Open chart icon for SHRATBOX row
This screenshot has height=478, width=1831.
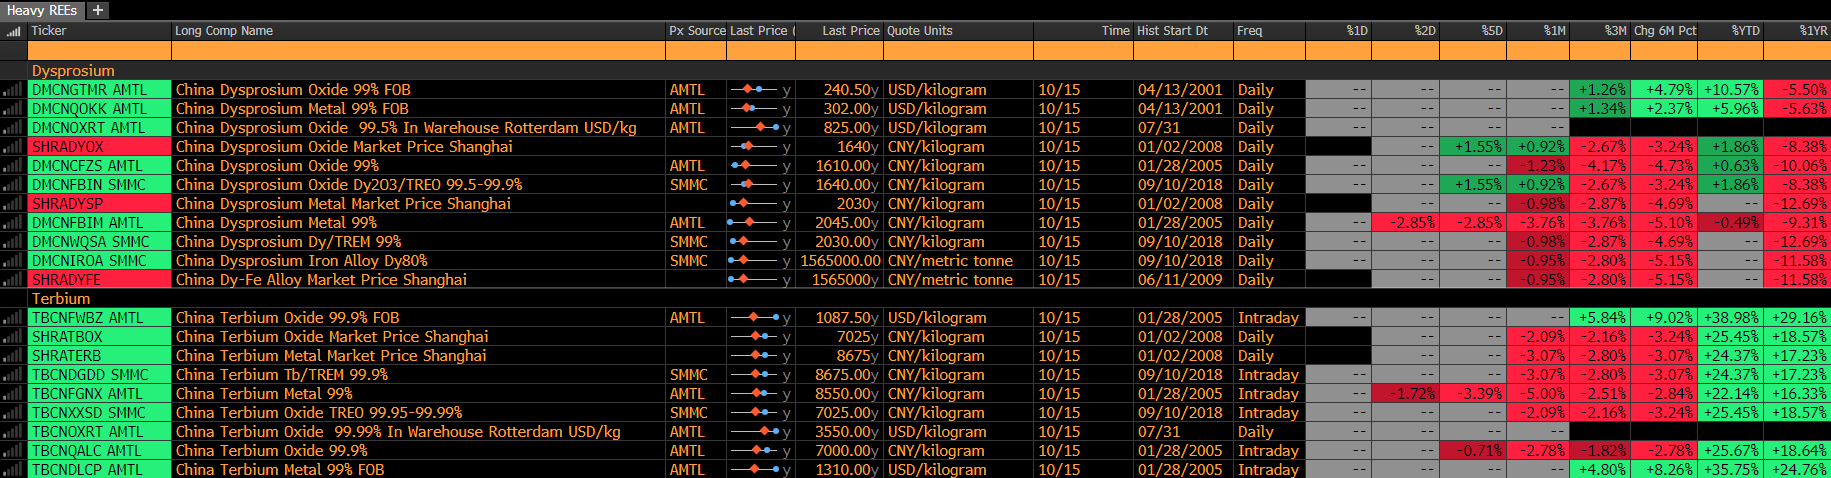pyautogui.click(x=13, y=337)
